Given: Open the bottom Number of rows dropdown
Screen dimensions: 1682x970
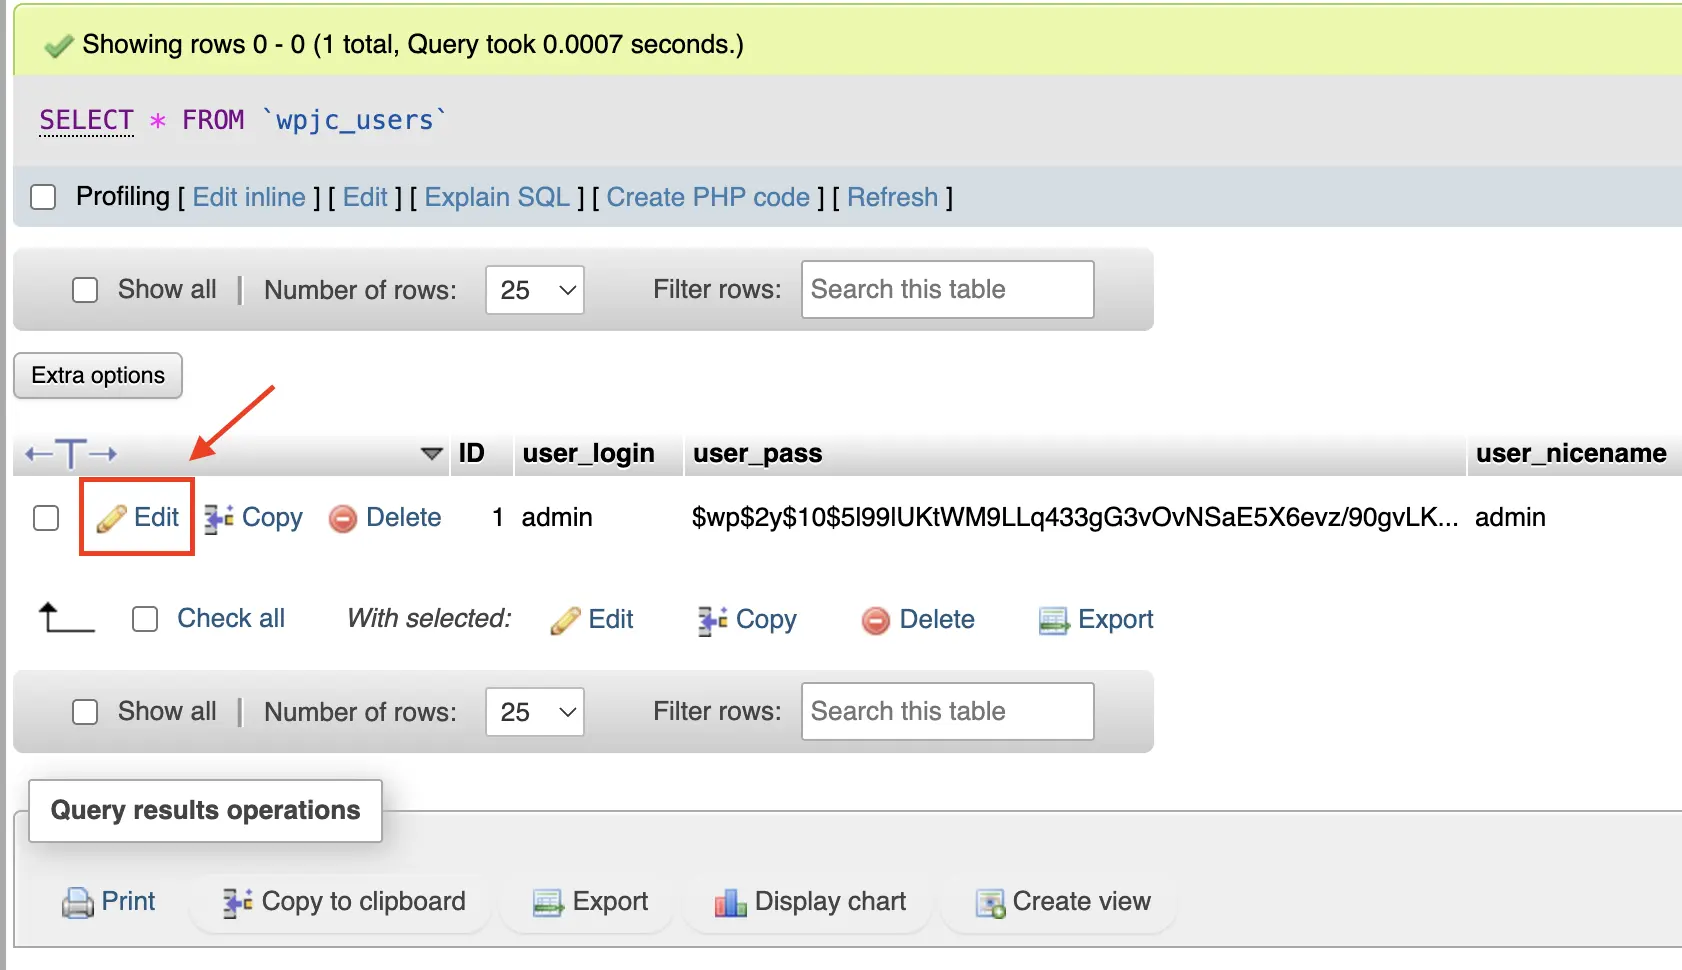Looking at the screenshot, I should (535, 712).
